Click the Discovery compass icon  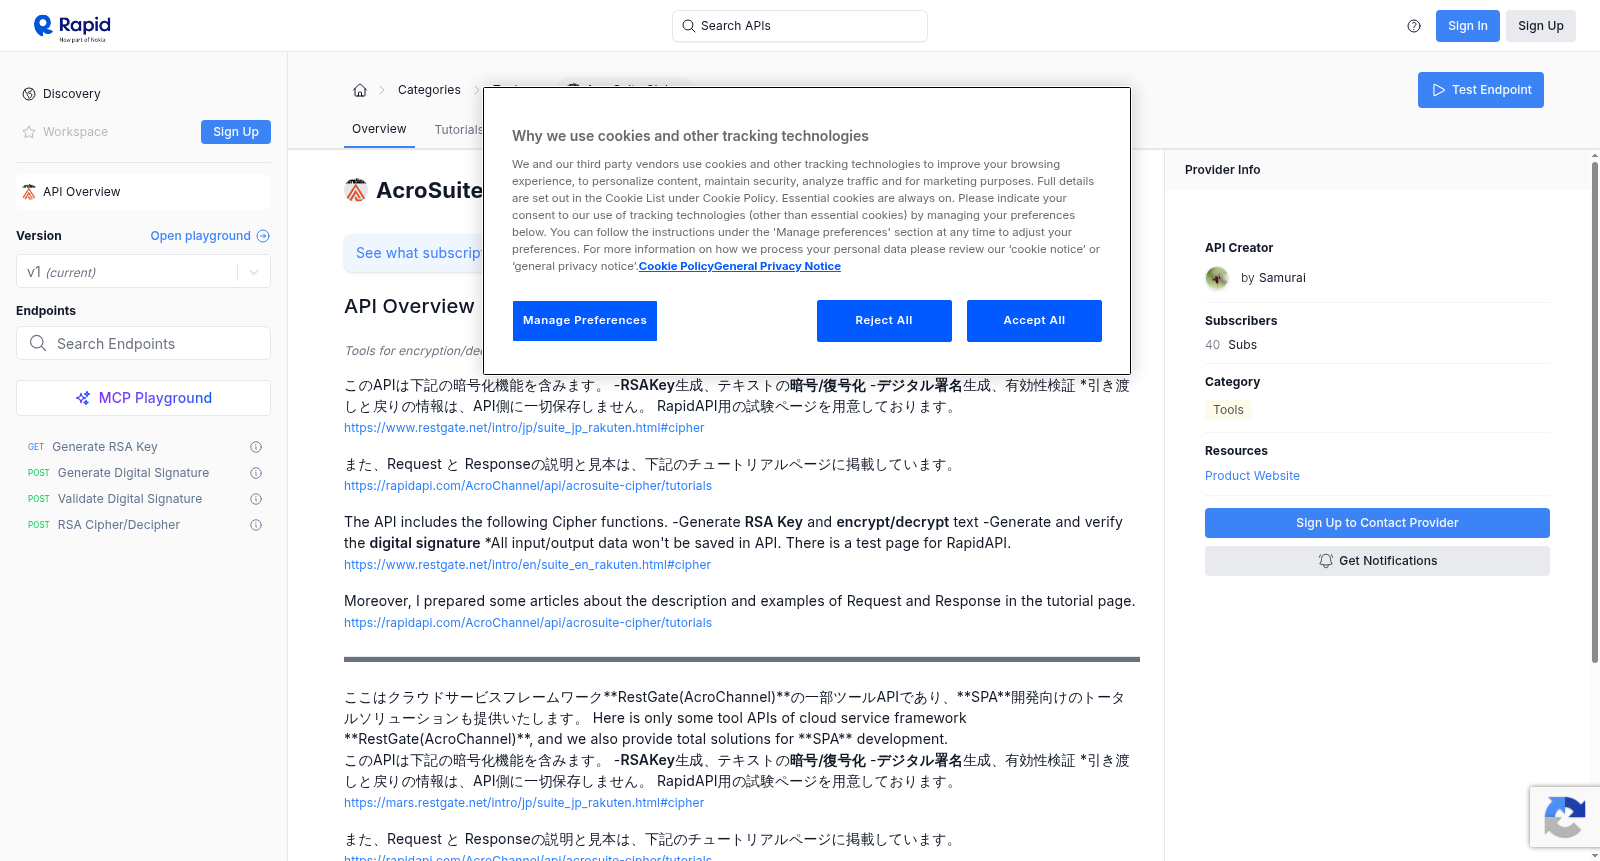coord(29,94)
